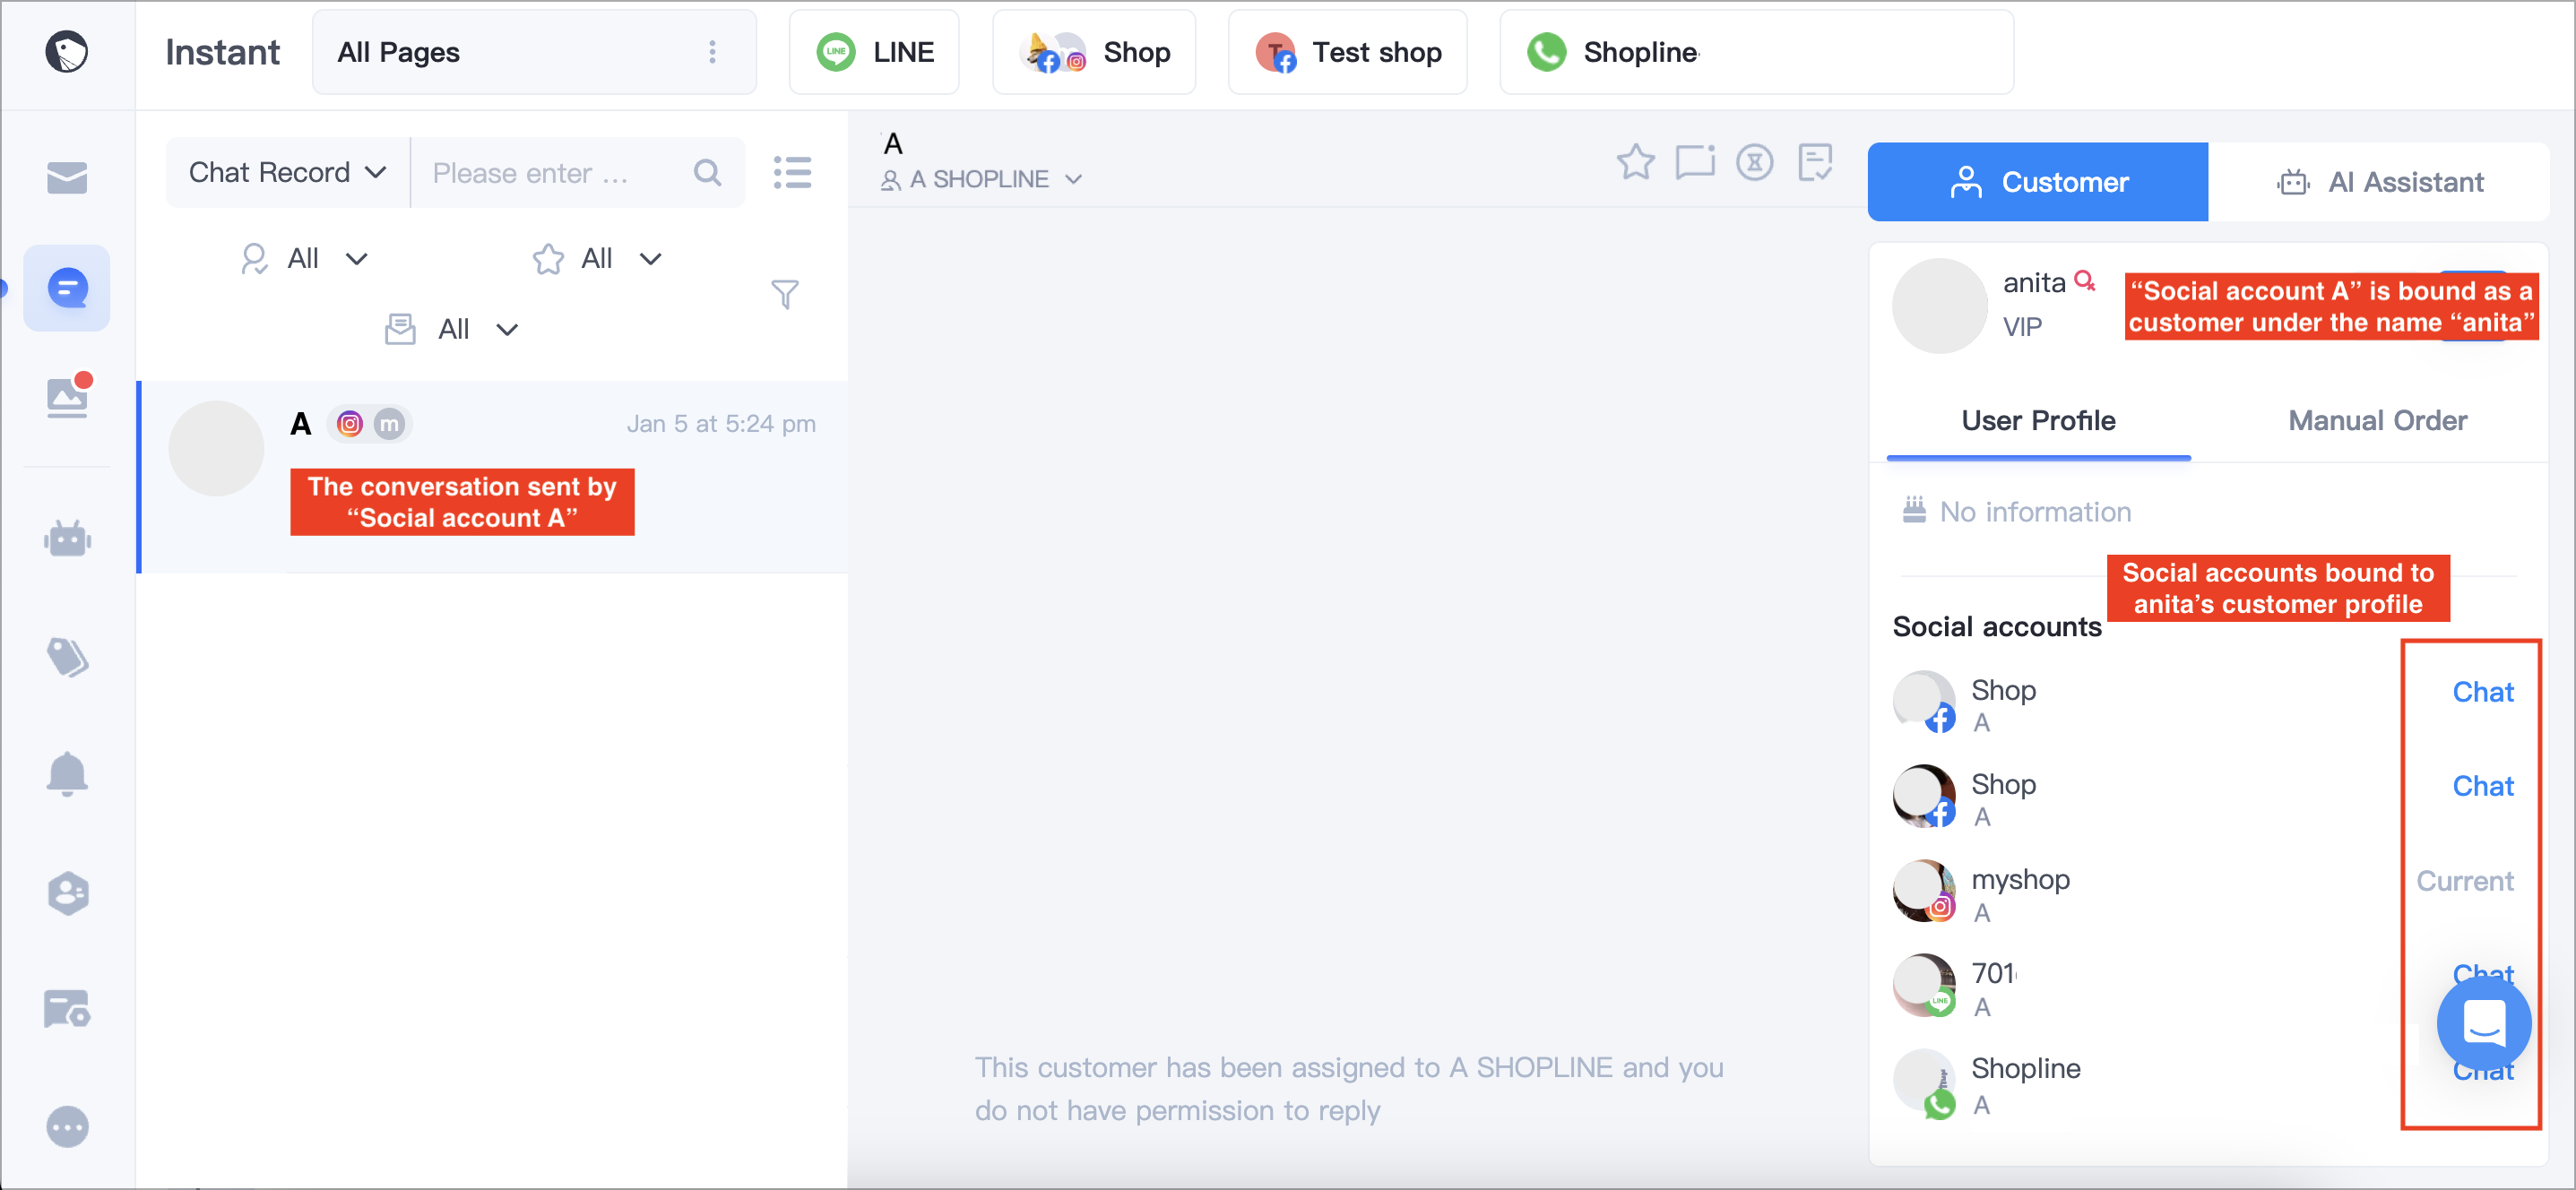This screenshot has height=1190, width=2576.
Task: Open the more options ellipsis sidebar icon
Action: tap(67, 1127)
